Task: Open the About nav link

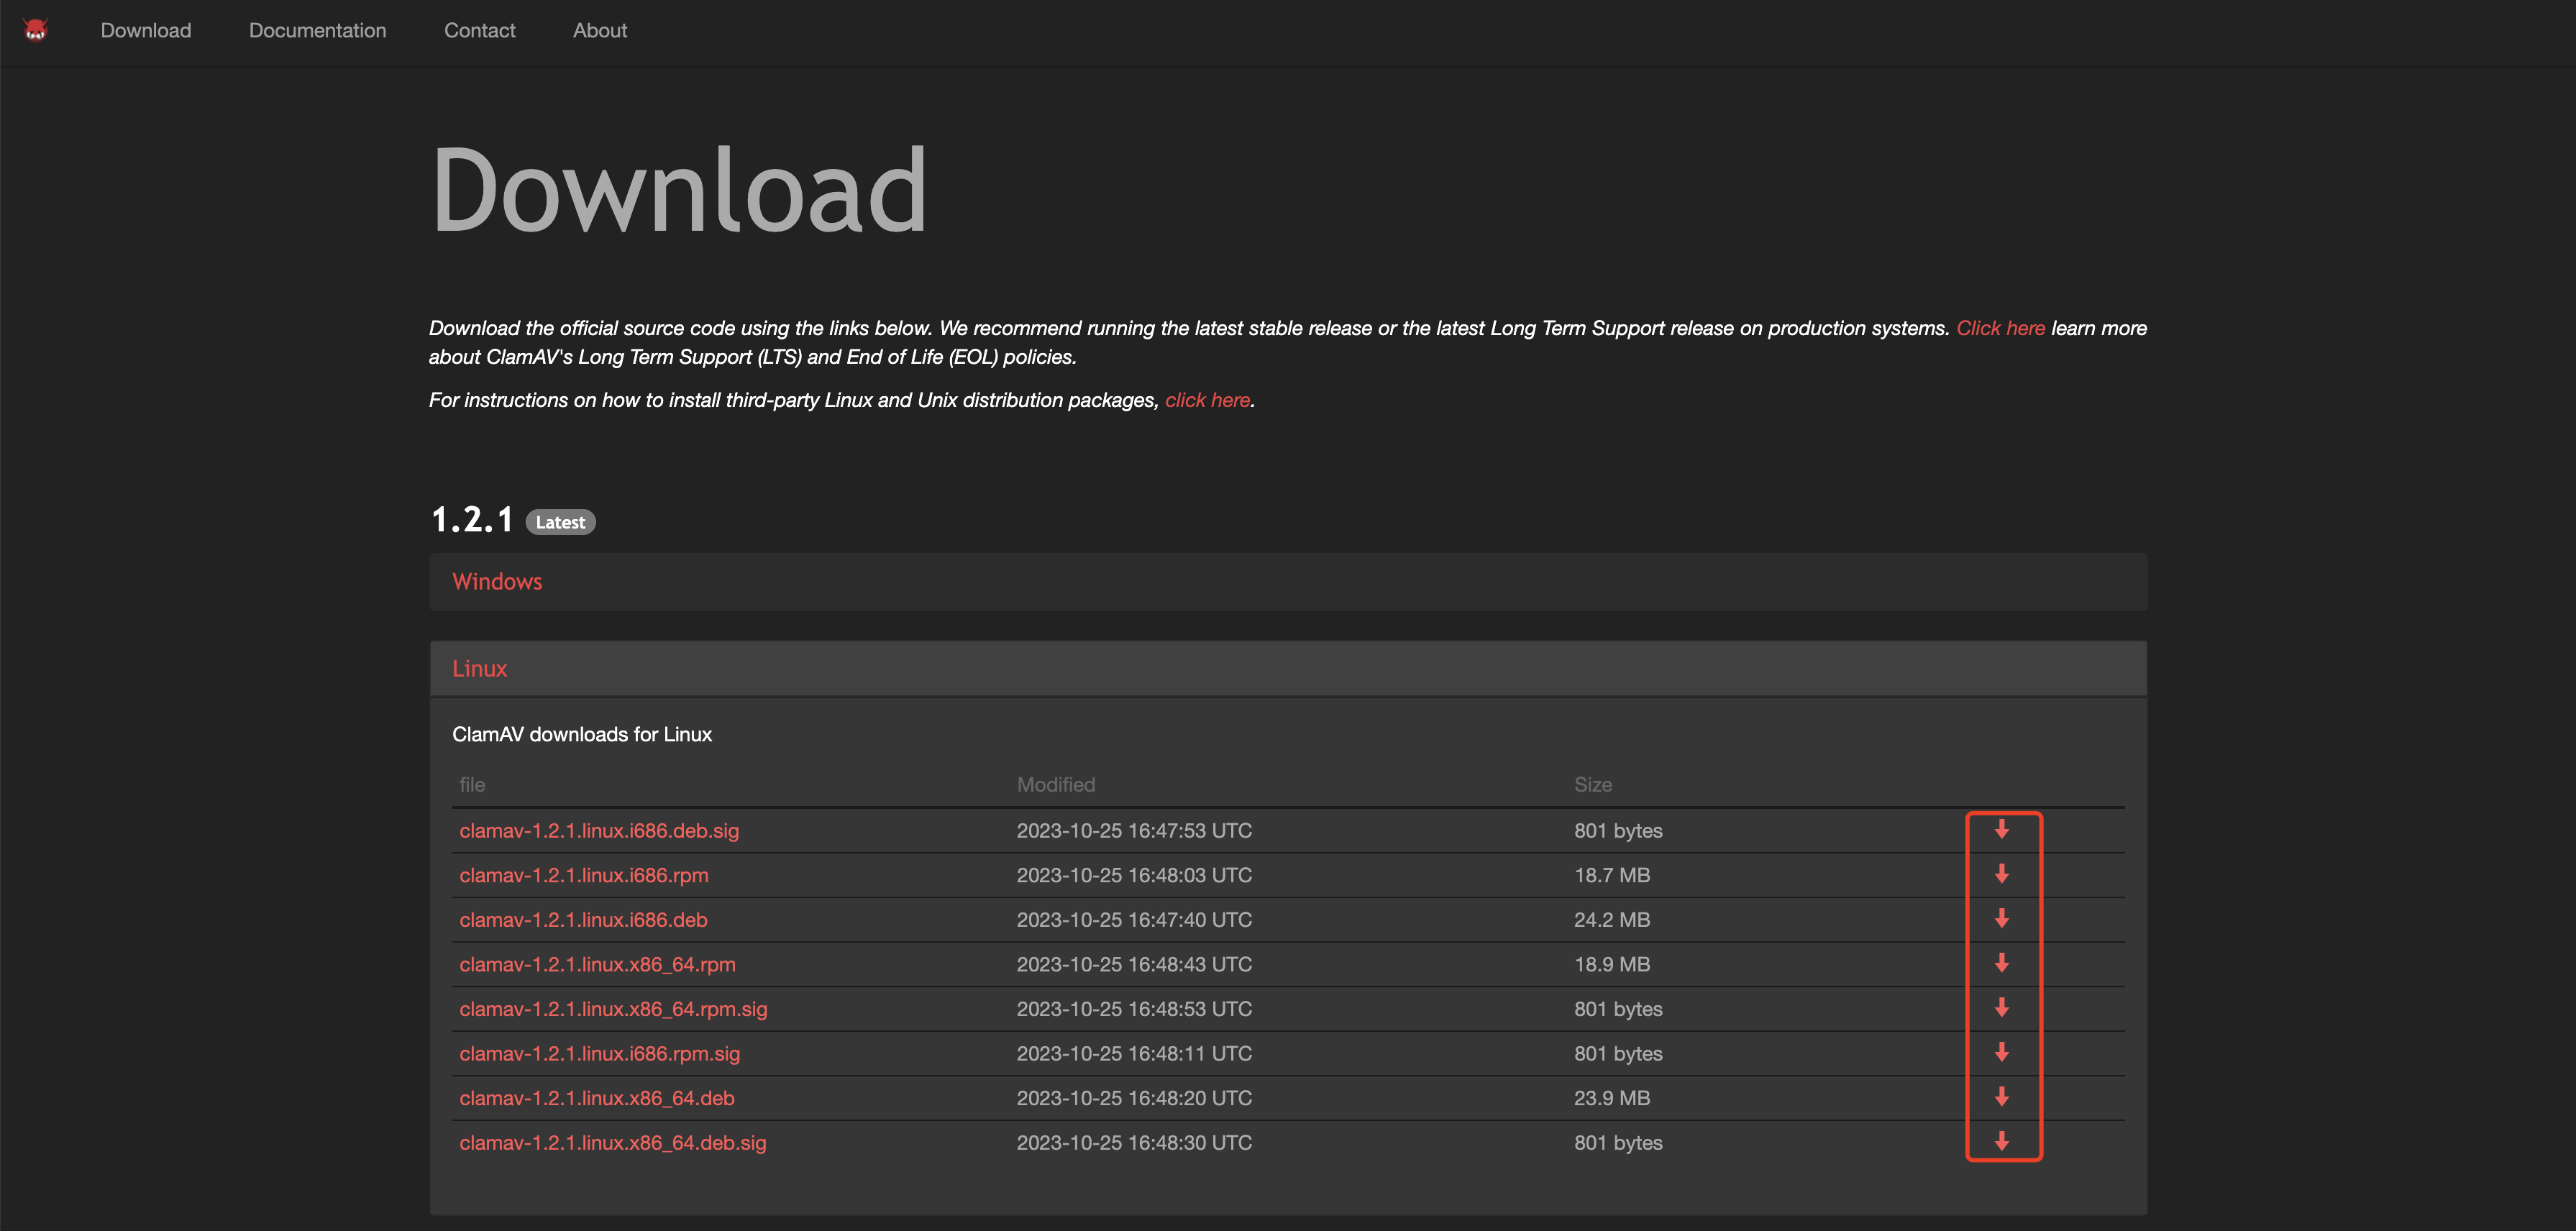Action: [x=599, y=31]
